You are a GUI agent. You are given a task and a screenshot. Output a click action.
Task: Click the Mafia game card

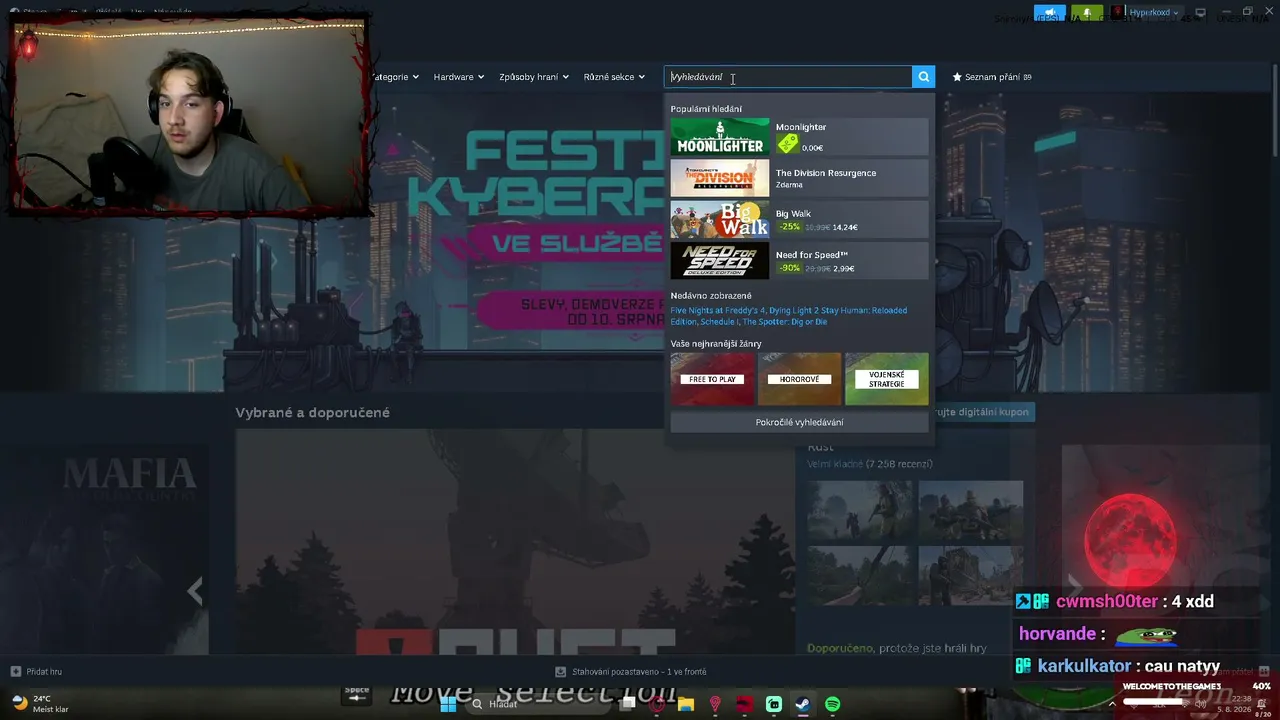click(105, 548)
